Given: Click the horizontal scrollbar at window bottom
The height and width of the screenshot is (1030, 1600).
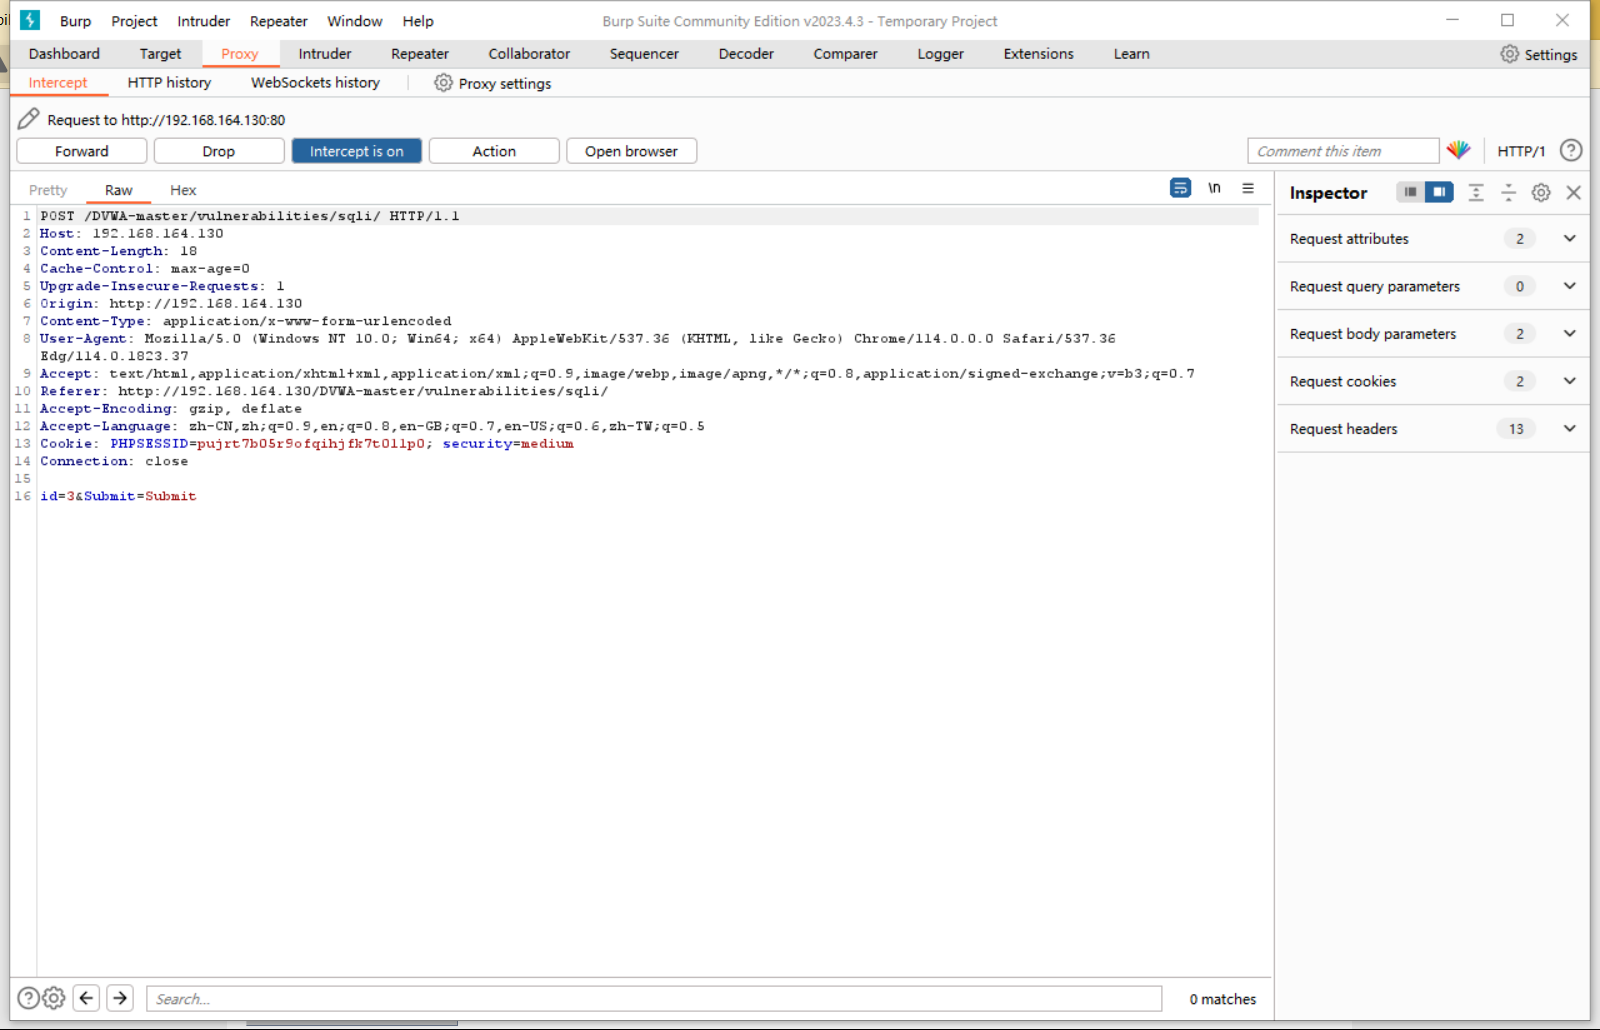Looking at the screenshot, I should click(x=352, y=1023).
